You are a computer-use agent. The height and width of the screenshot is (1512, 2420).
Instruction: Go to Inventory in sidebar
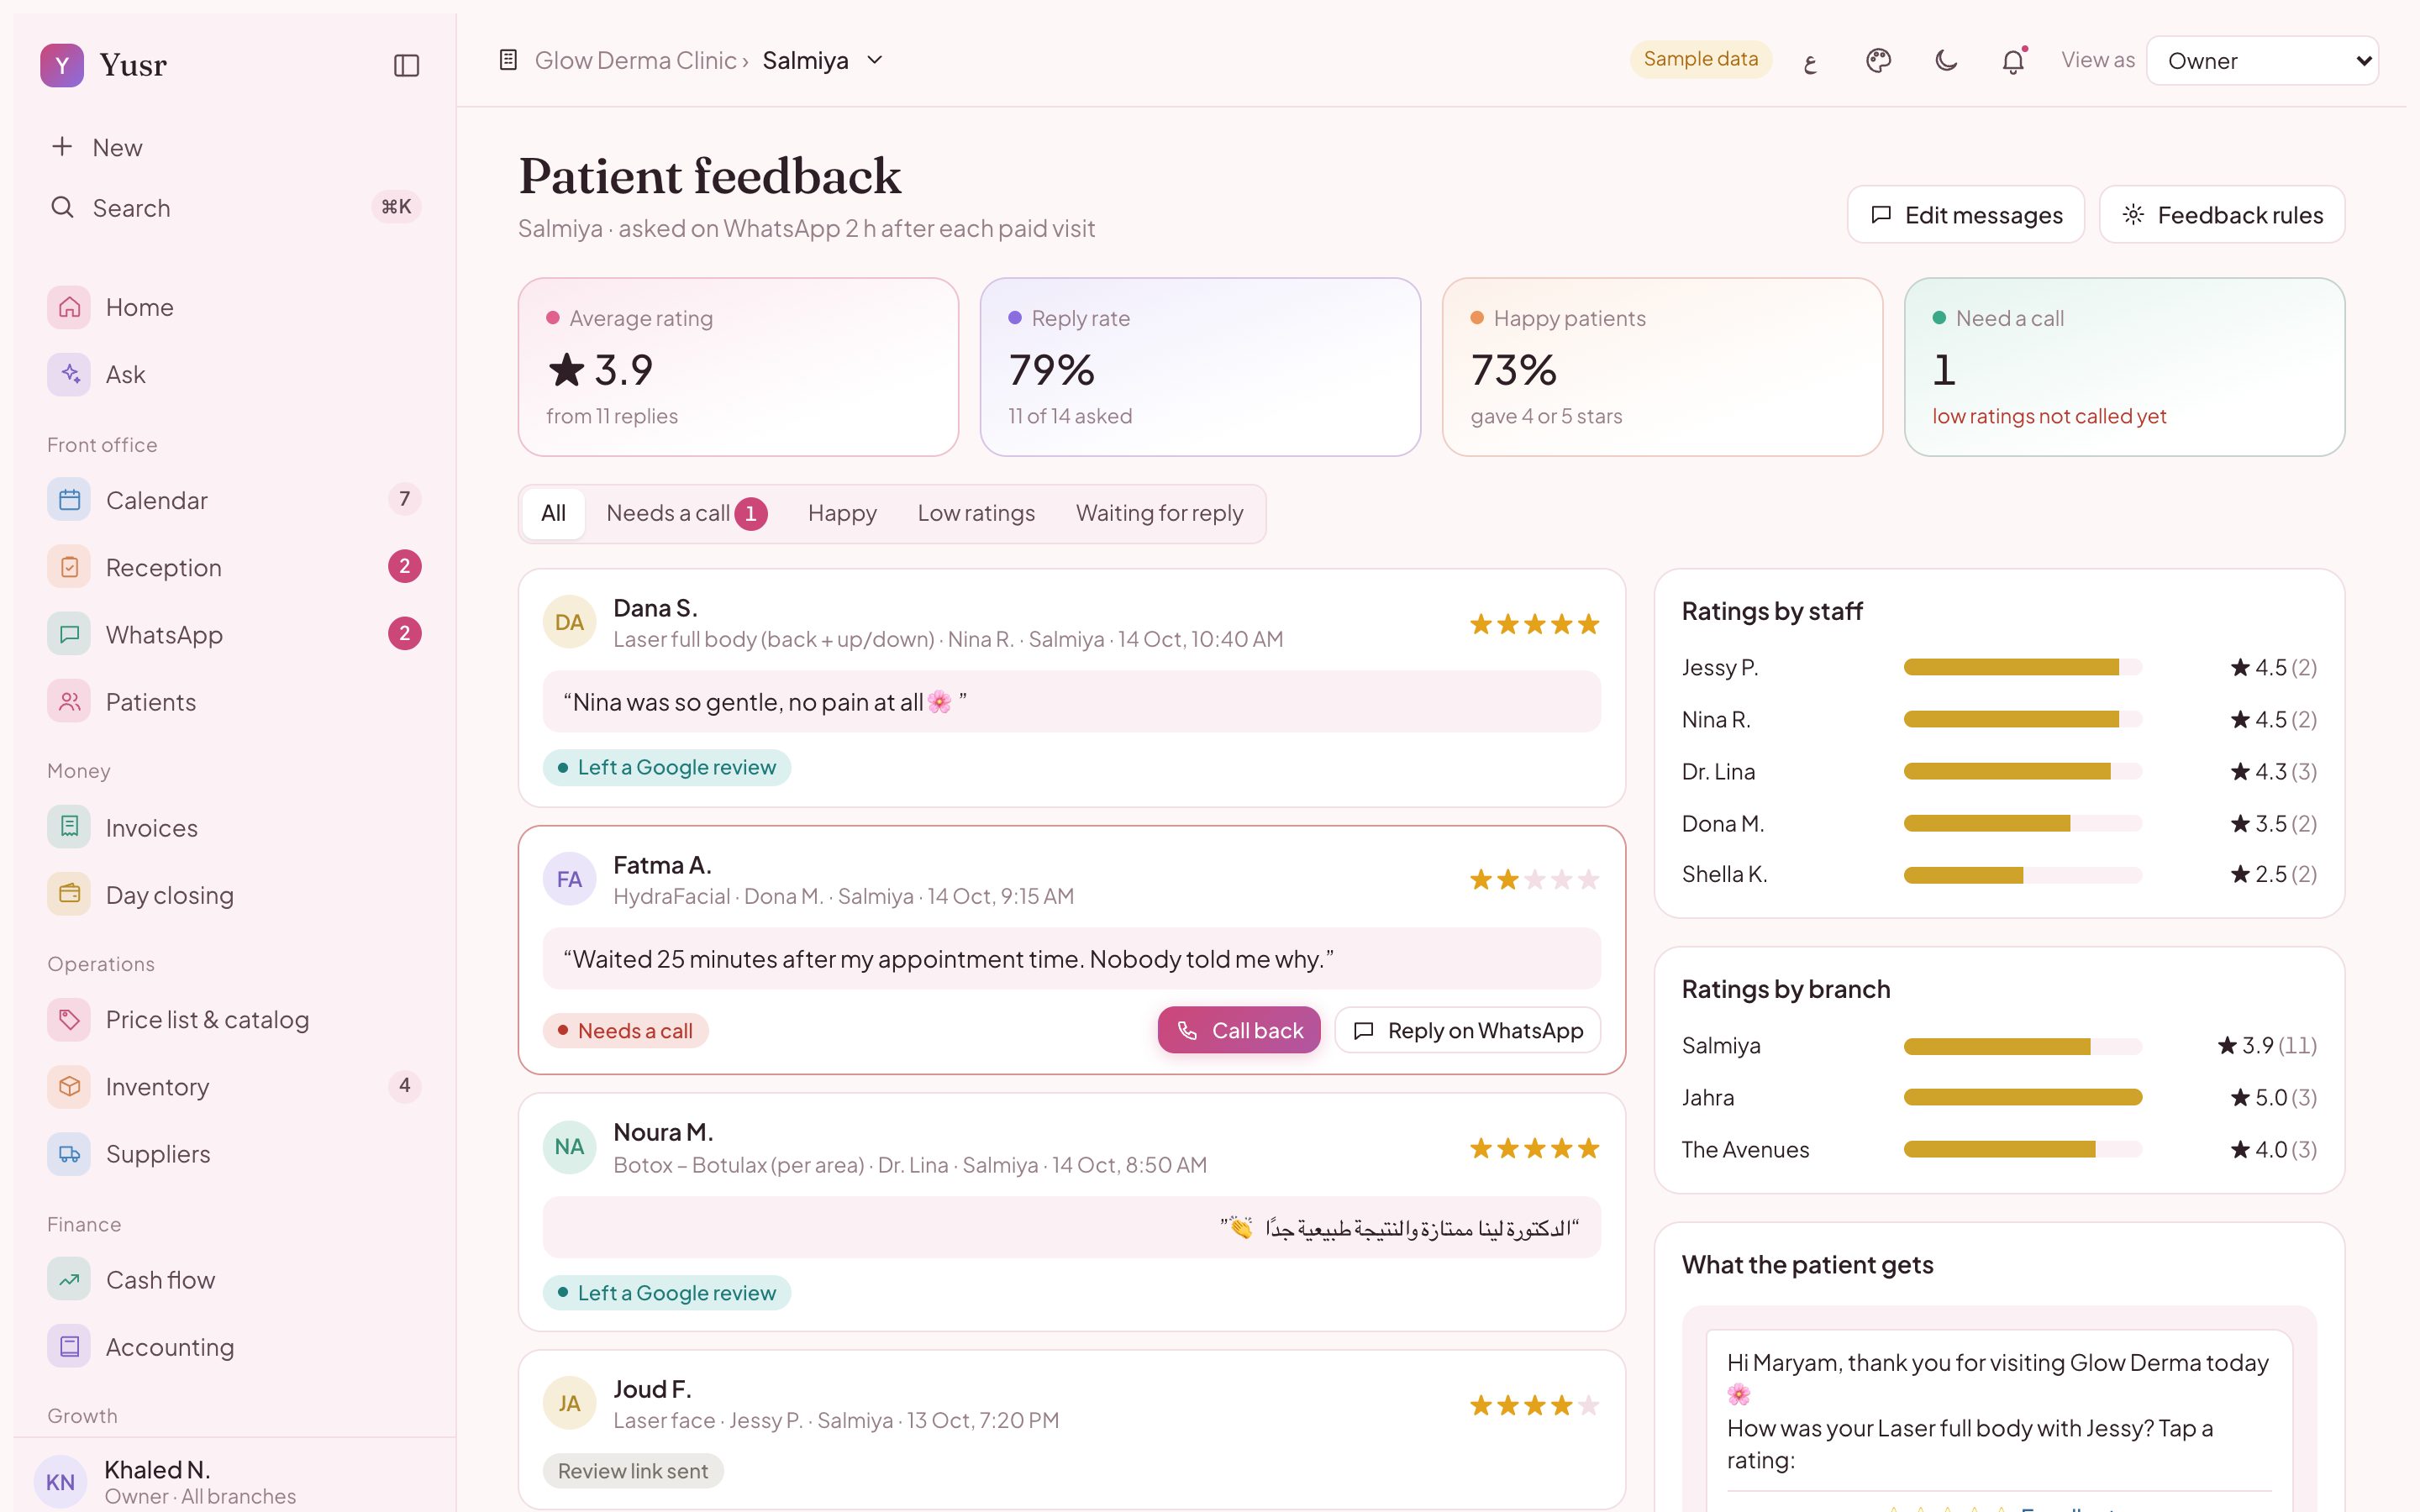(x=234, y=1086)
